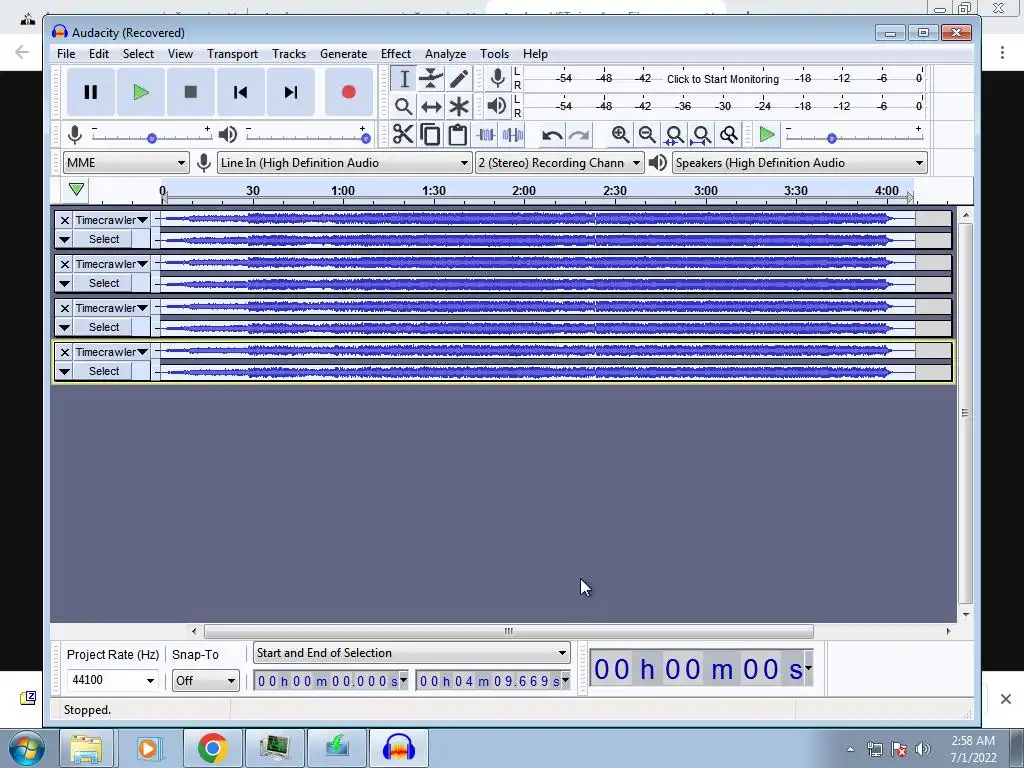The image size is (1024, 768).
Task: Click the record meter microphone icon
Action: coord(498,78)
